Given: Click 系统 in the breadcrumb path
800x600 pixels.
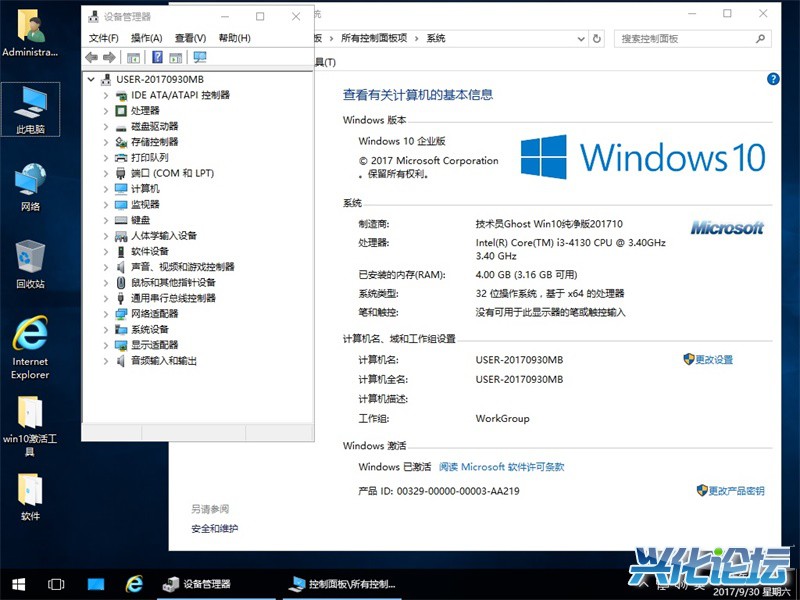Looking at the screenshot, I should pos(436,38).
